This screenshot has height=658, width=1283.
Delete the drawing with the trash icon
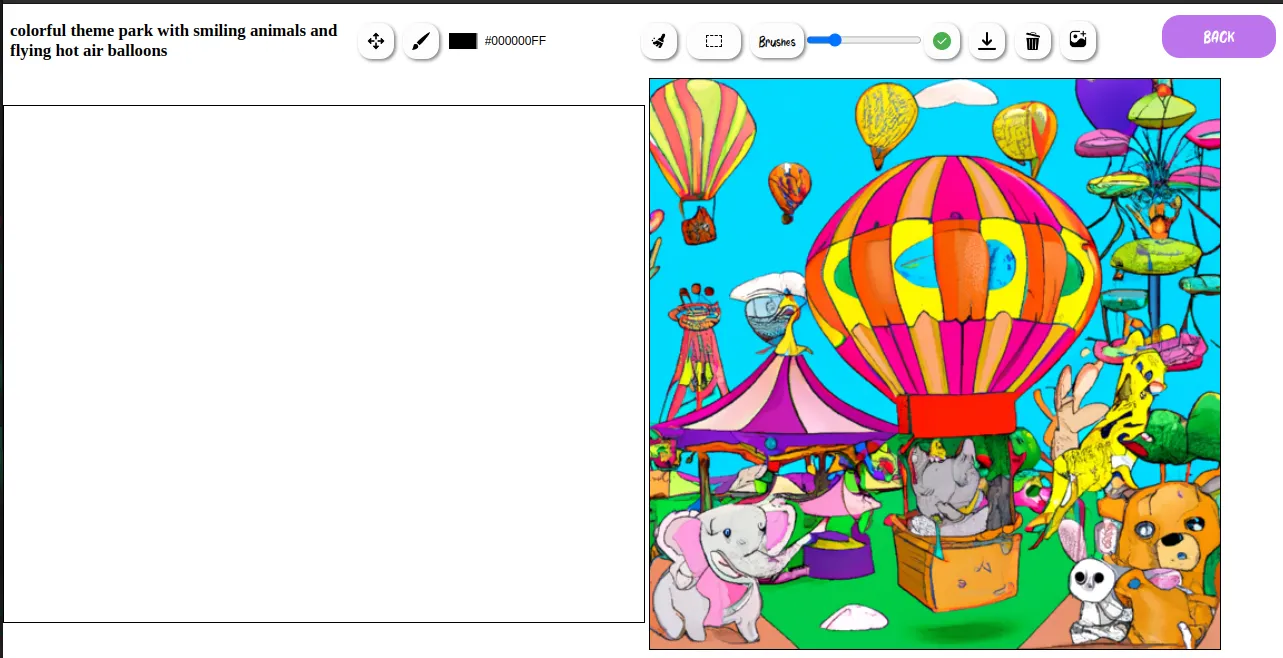[x=1033, y=41]
